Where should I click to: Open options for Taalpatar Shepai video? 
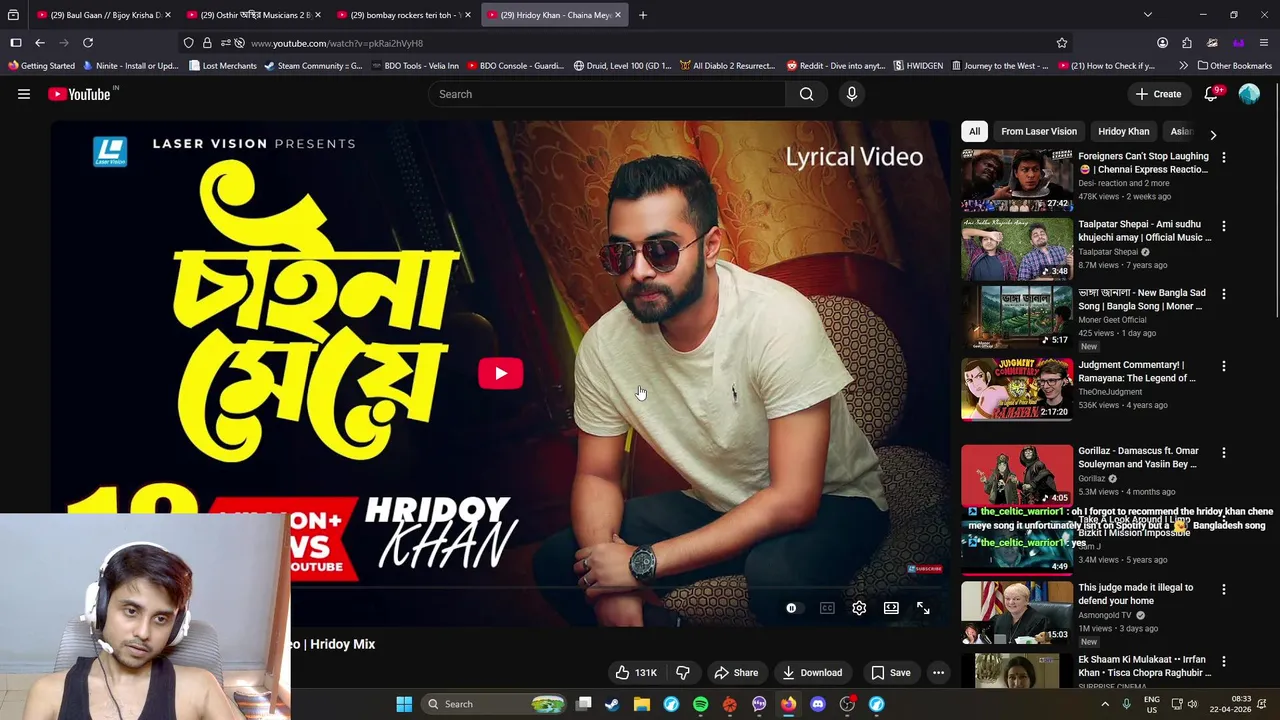tap(1223, 226)
